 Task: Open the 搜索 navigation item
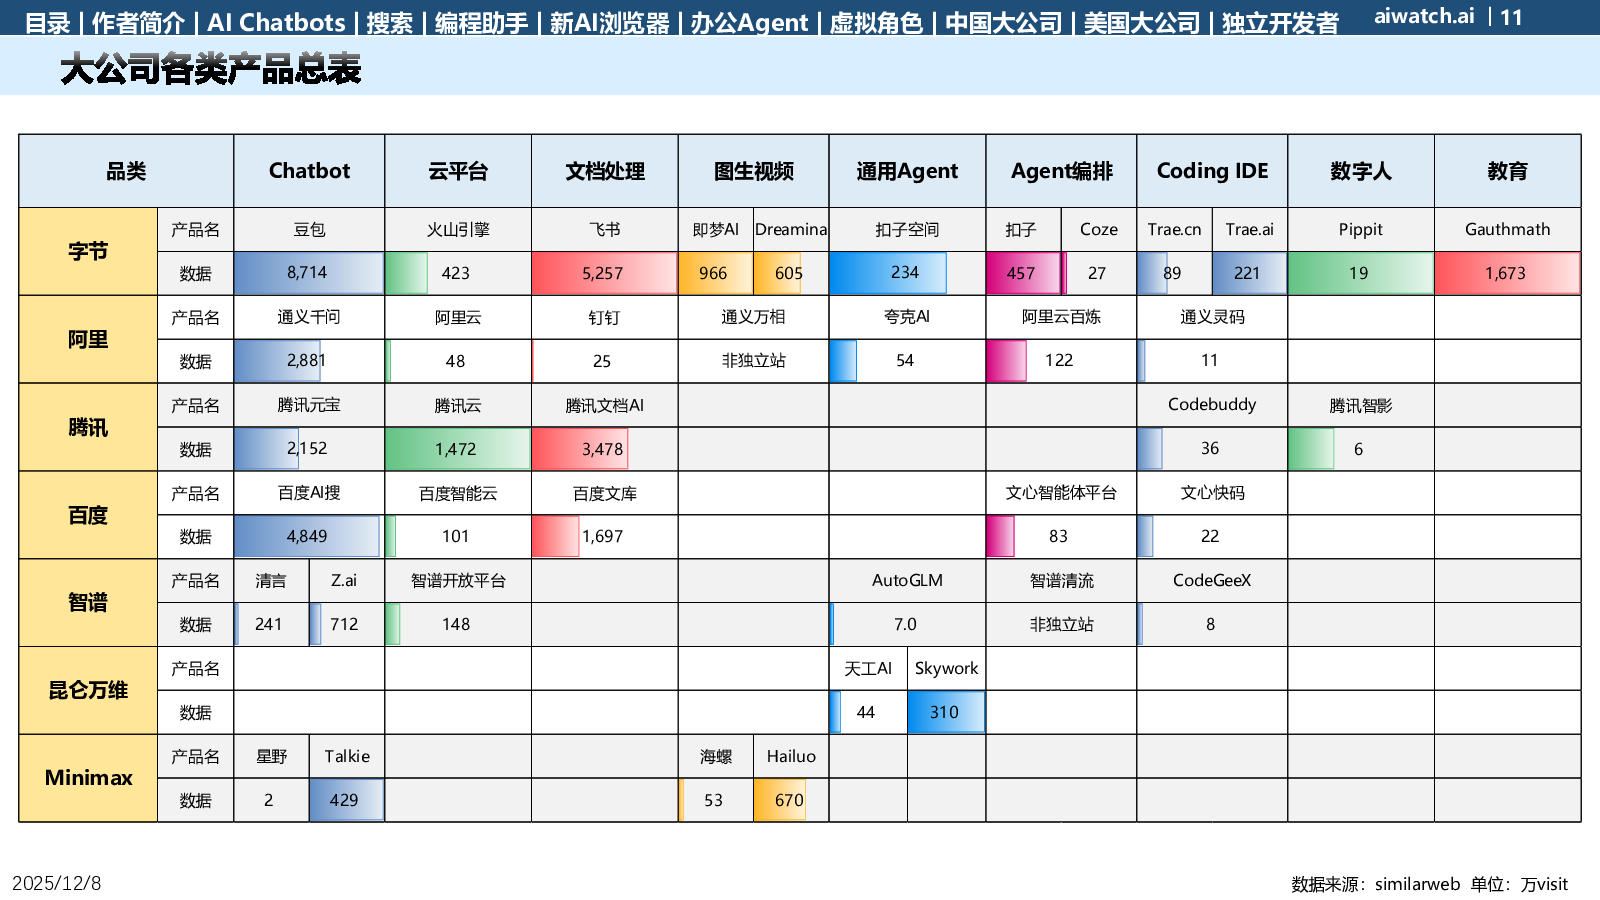(x=389, y=22)
